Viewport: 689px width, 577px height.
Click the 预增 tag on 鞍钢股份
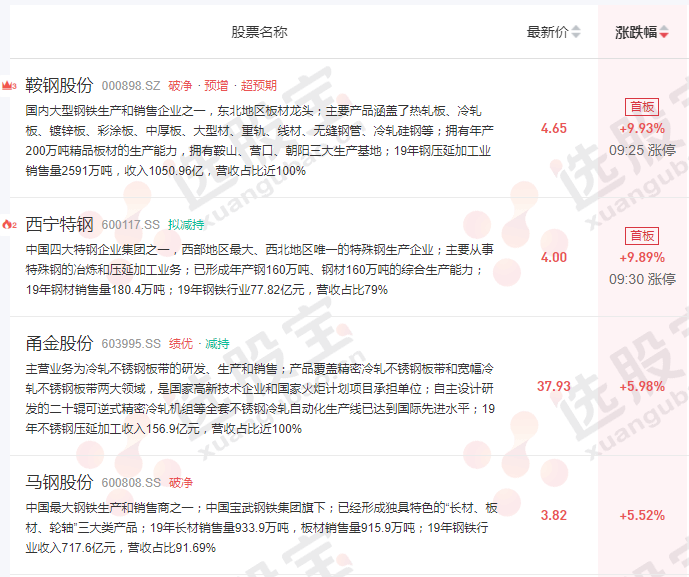coord(216,86)
